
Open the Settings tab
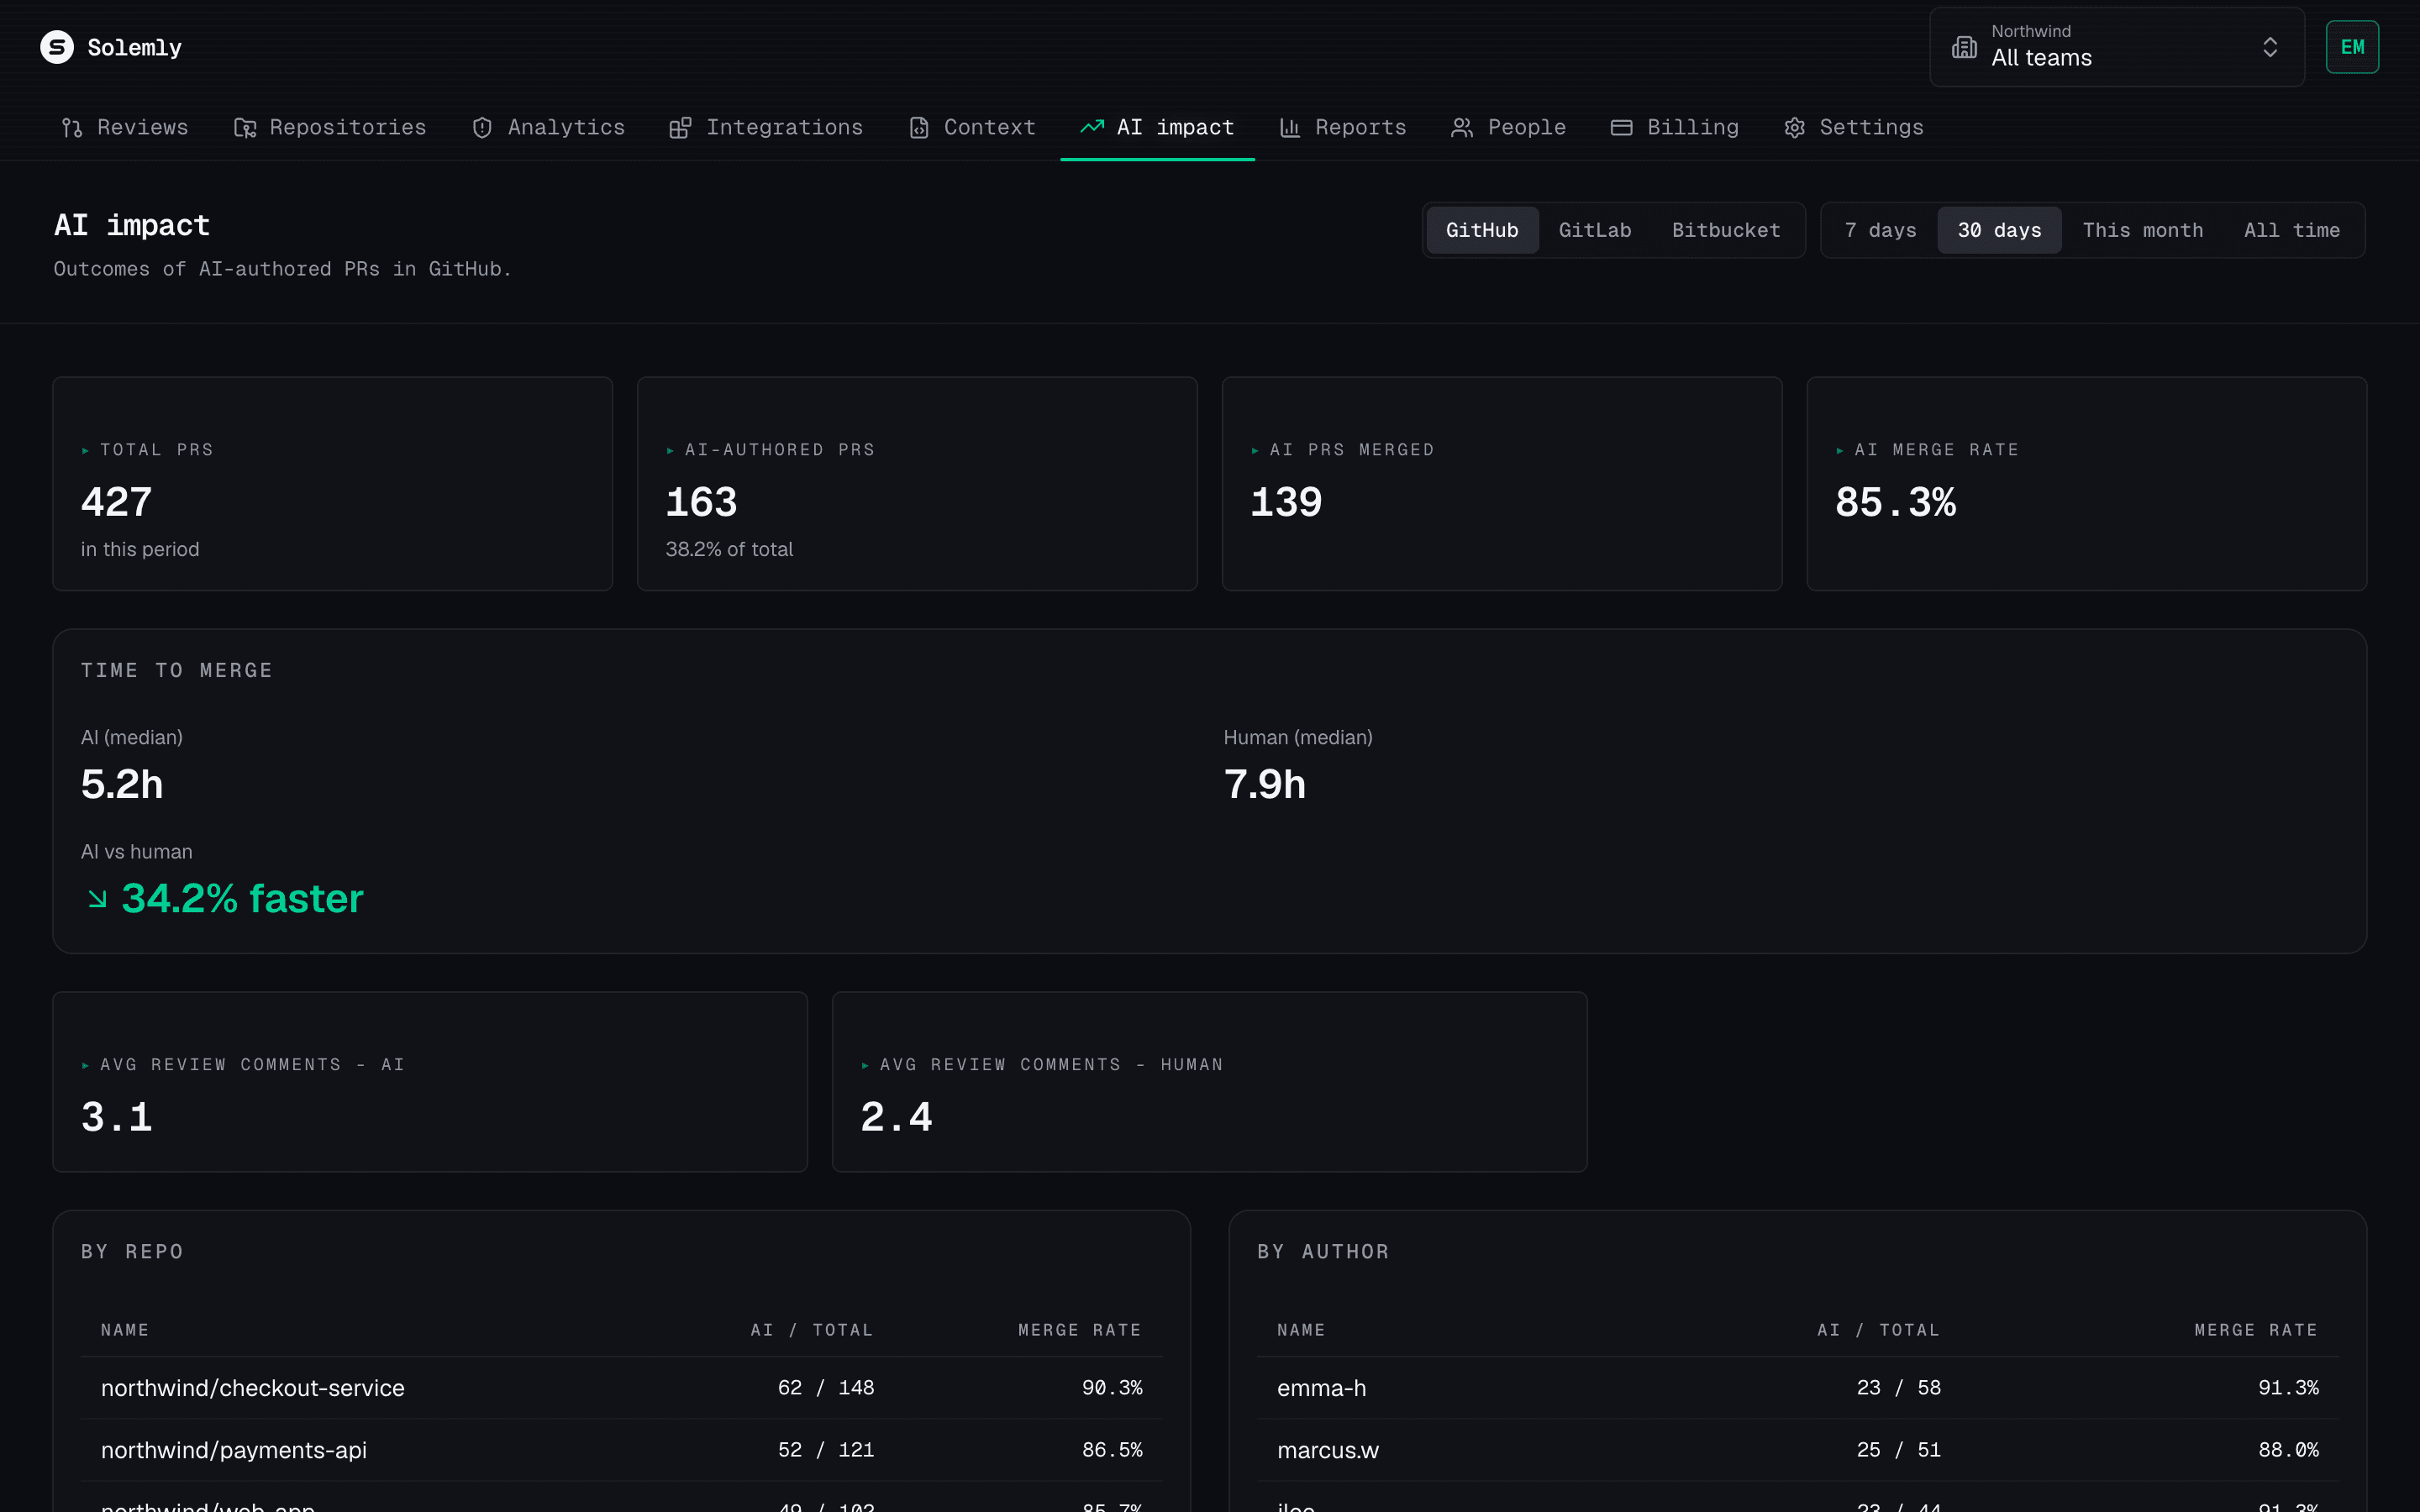[x=1854, y=128]
